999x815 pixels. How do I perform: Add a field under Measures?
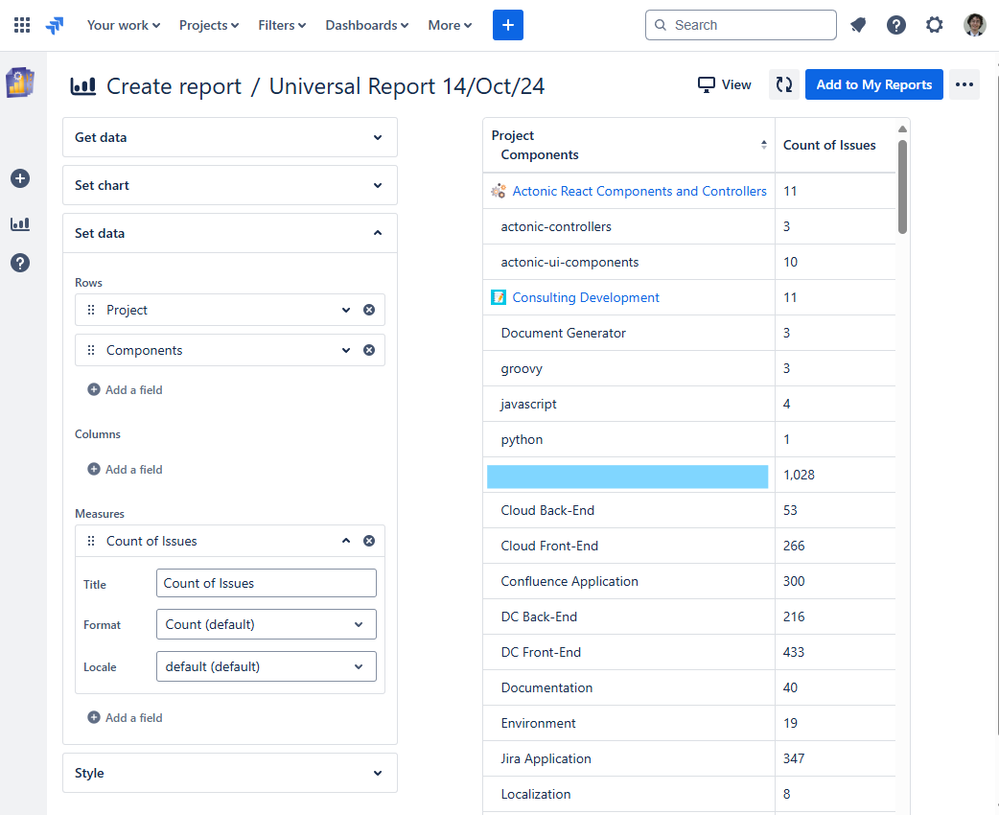125,718
